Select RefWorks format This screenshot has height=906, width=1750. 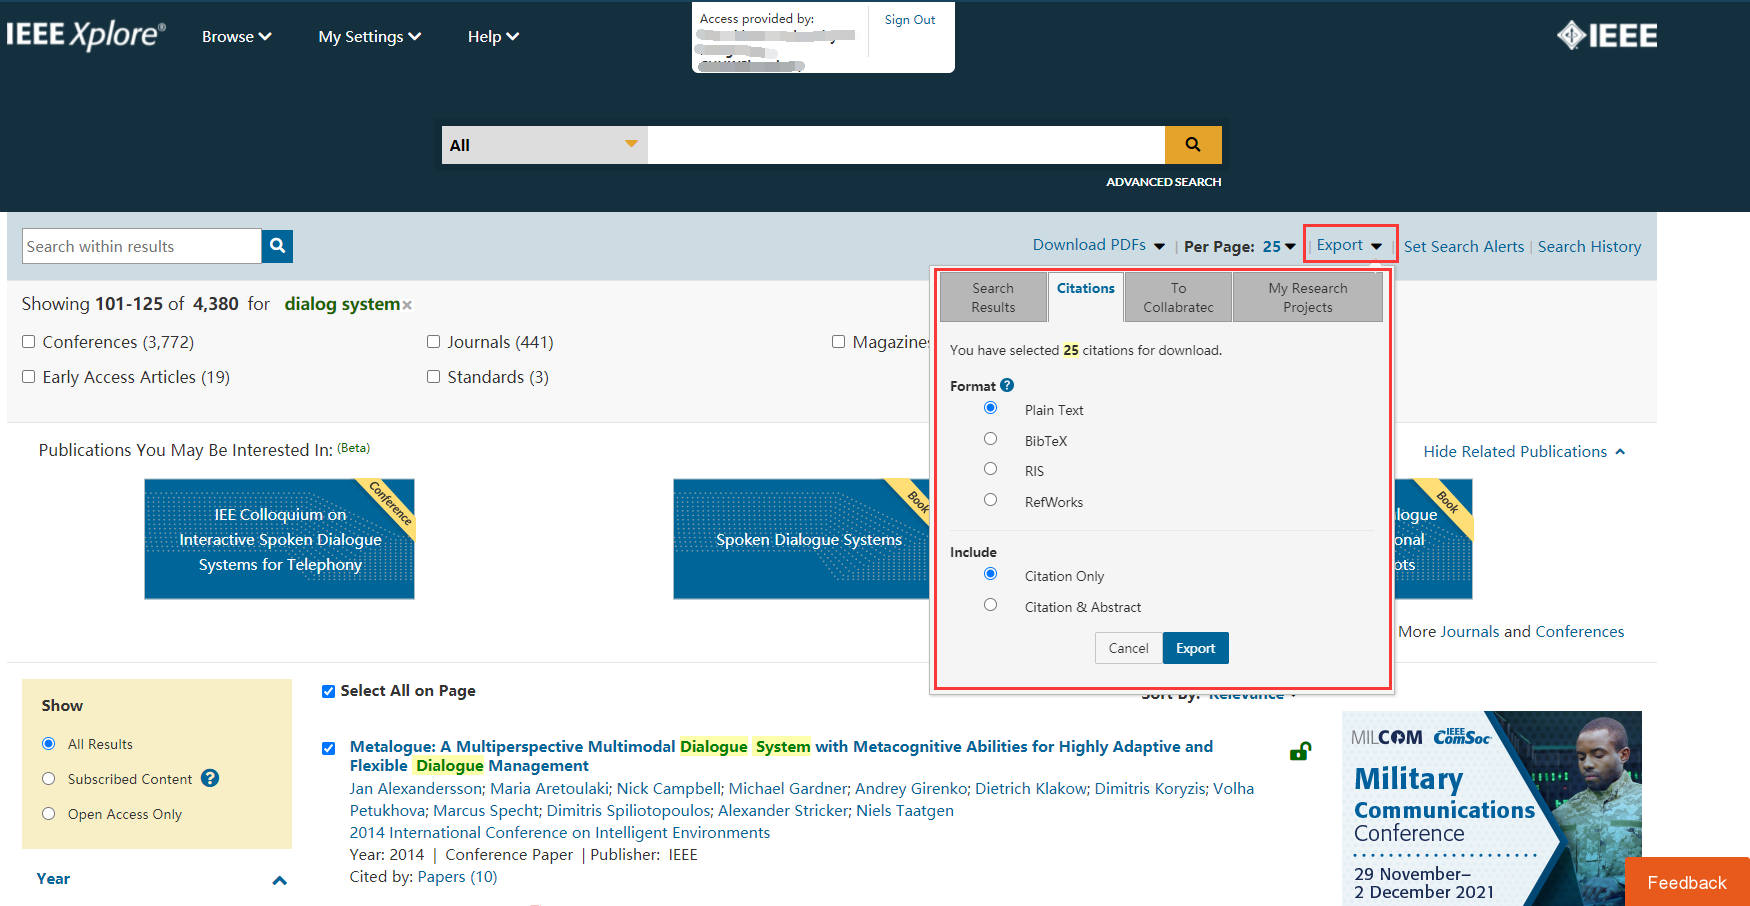click(x=990, y=500)
